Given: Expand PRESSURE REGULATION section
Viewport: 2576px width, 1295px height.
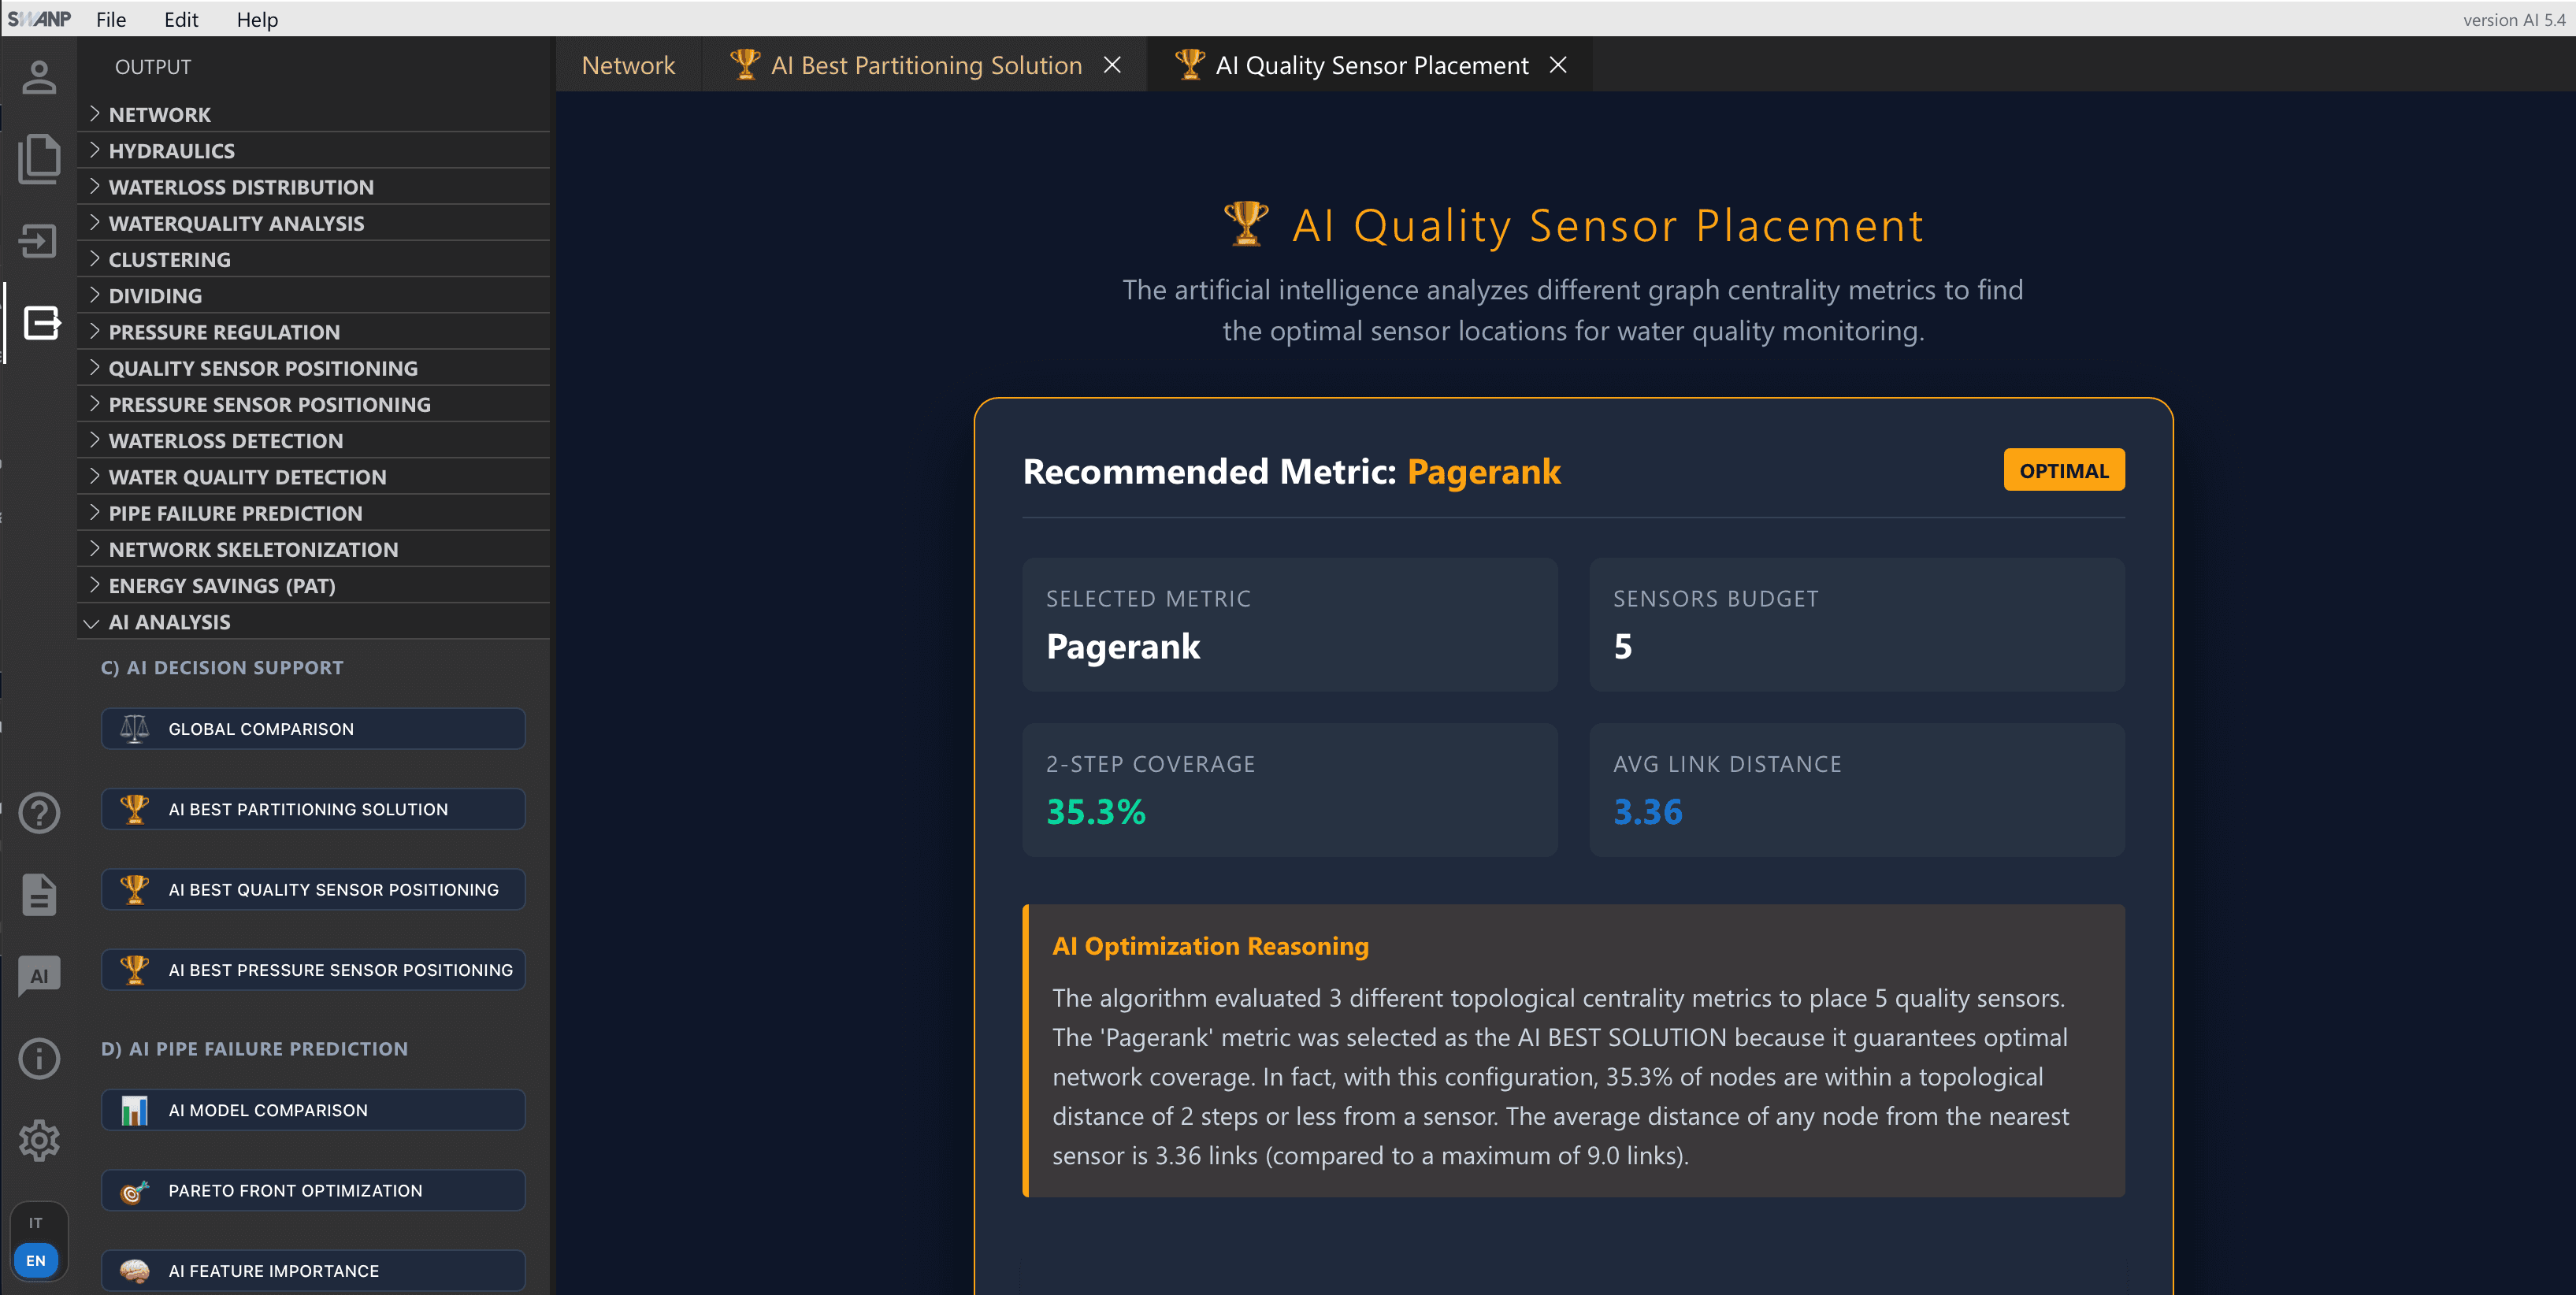Looking at the screenshot, I should pyautogui.click(x=313, y=332).
